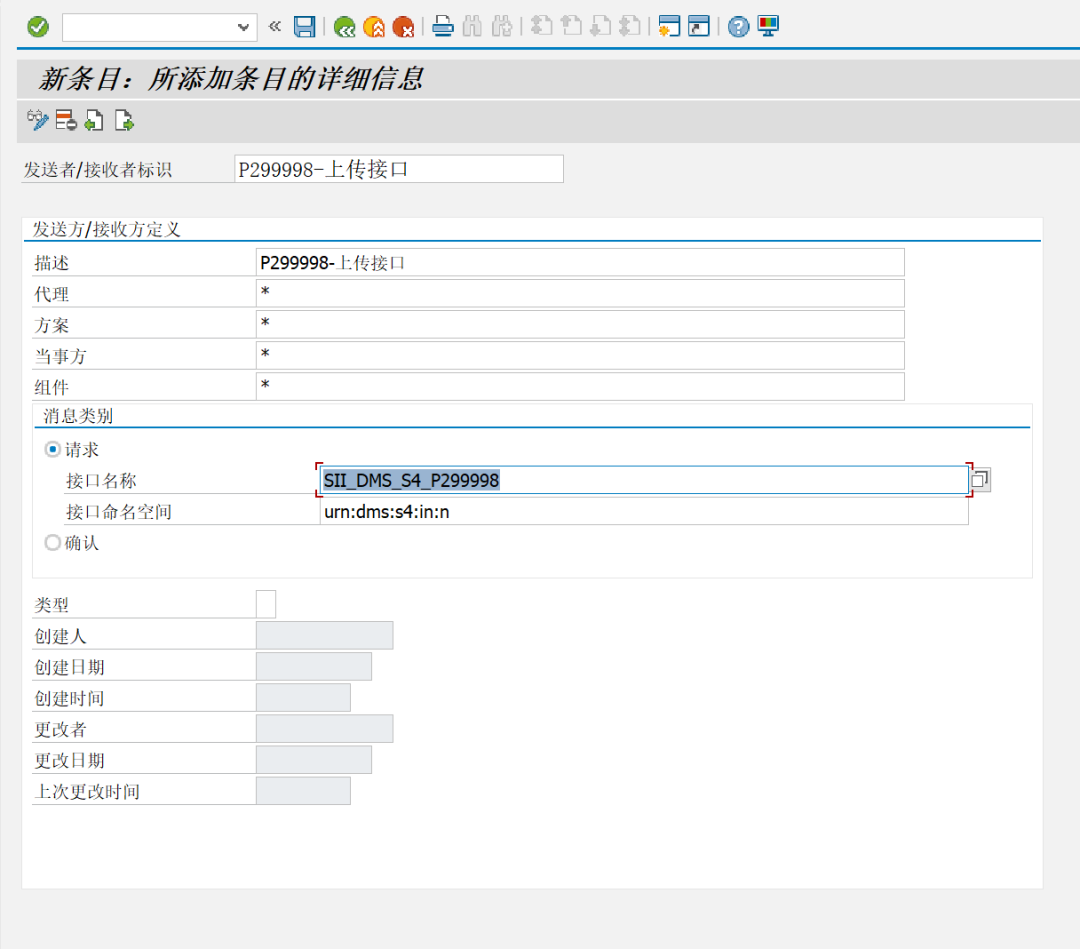Click the 描述 input field
This screenshot has width=1080, height=949.
(580, 262)
